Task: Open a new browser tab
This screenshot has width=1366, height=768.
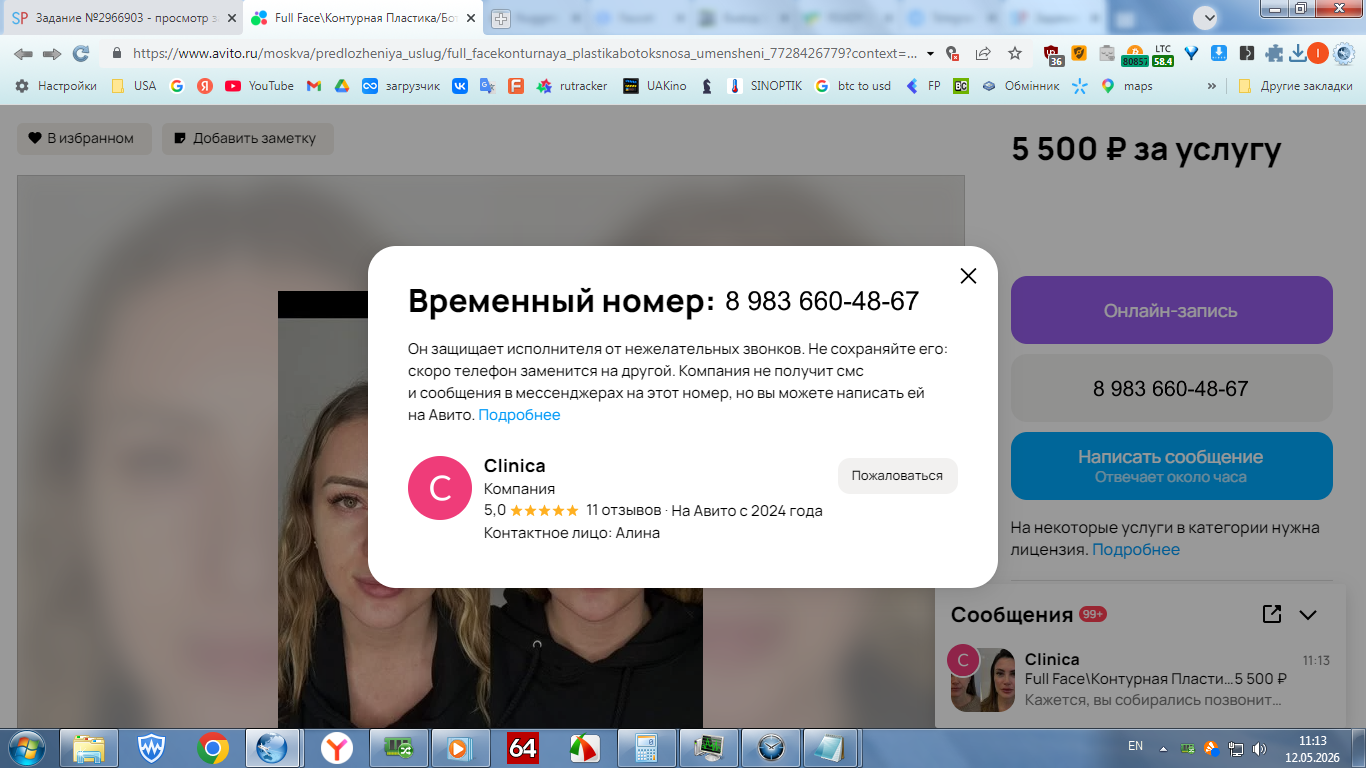Action: pos(500,18)
